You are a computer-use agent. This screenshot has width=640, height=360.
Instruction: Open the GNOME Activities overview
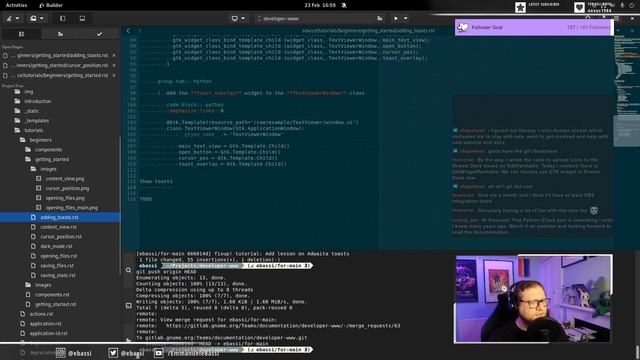[16, 5]
